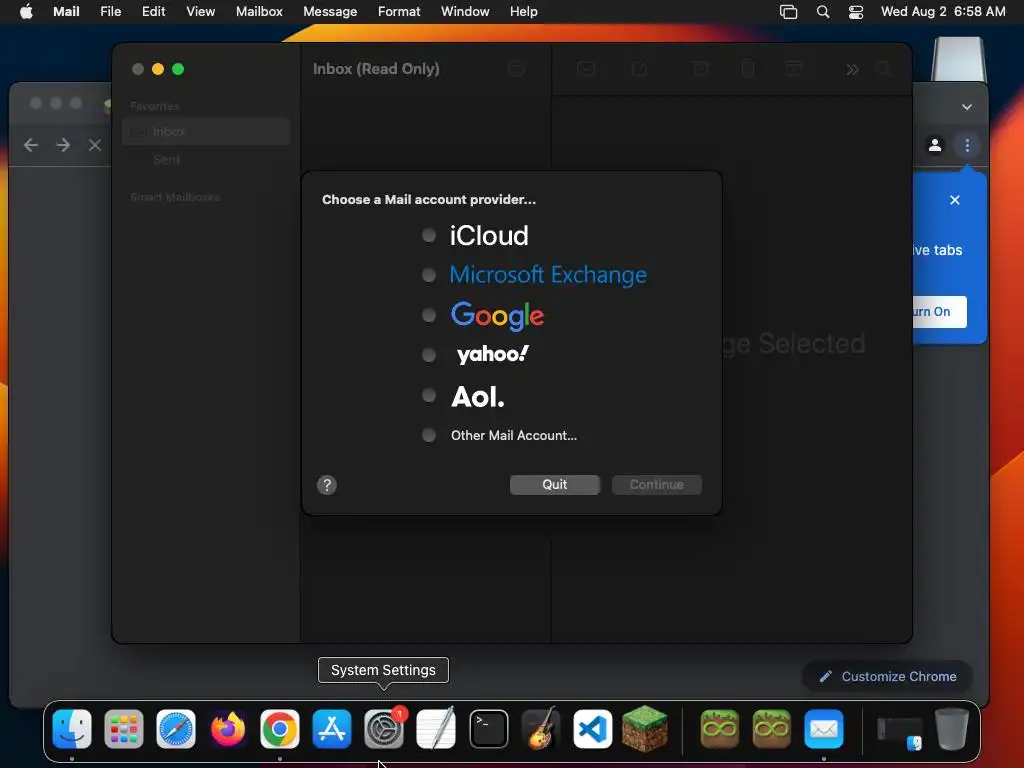Click Customize Chrome button
The image size is (1024, 768).
click(888, 677)
